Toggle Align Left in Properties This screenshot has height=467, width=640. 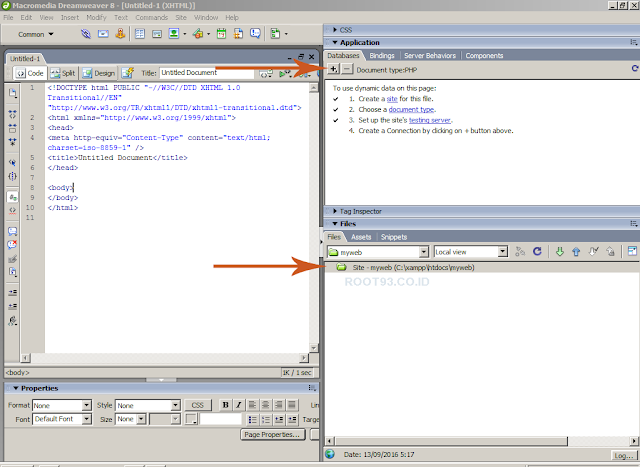[x=253, y=405]
